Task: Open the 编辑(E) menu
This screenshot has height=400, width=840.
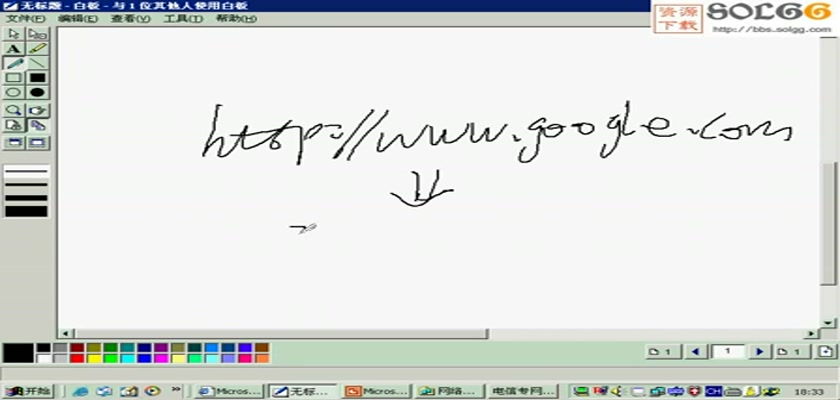Action: pos(78,19)
